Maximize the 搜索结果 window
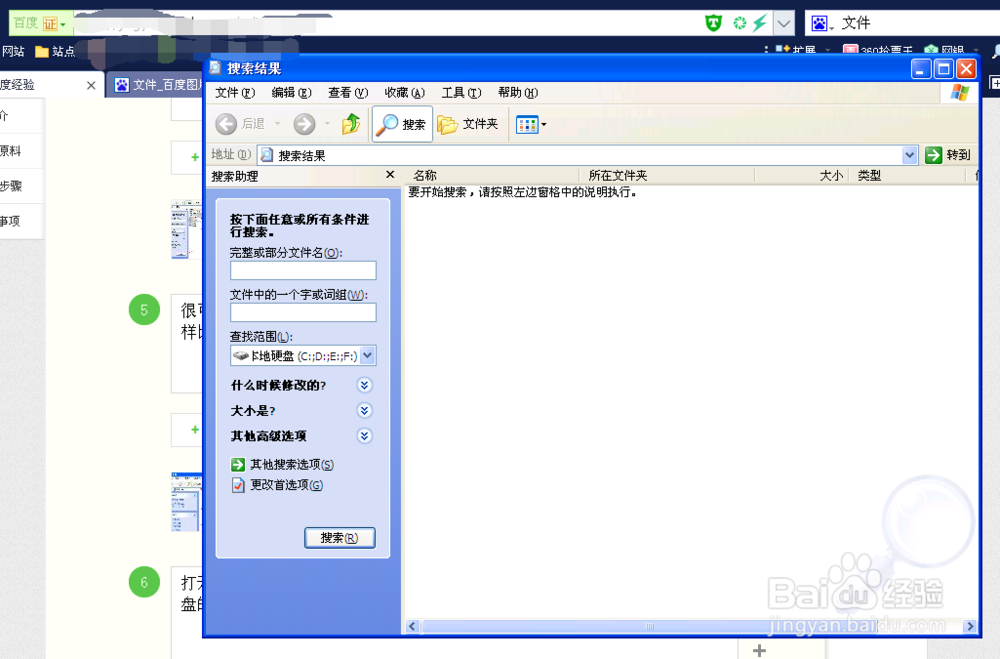 [x=943, y=68]
